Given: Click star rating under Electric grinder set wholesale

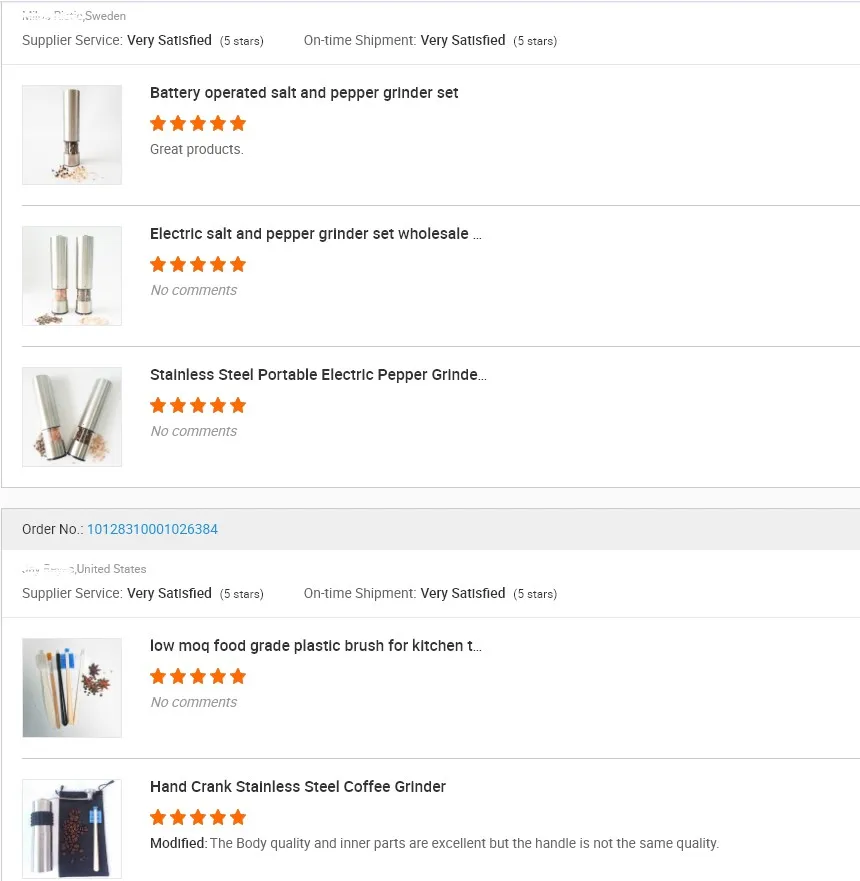Looking at the screenshot, I should point(198,265).
